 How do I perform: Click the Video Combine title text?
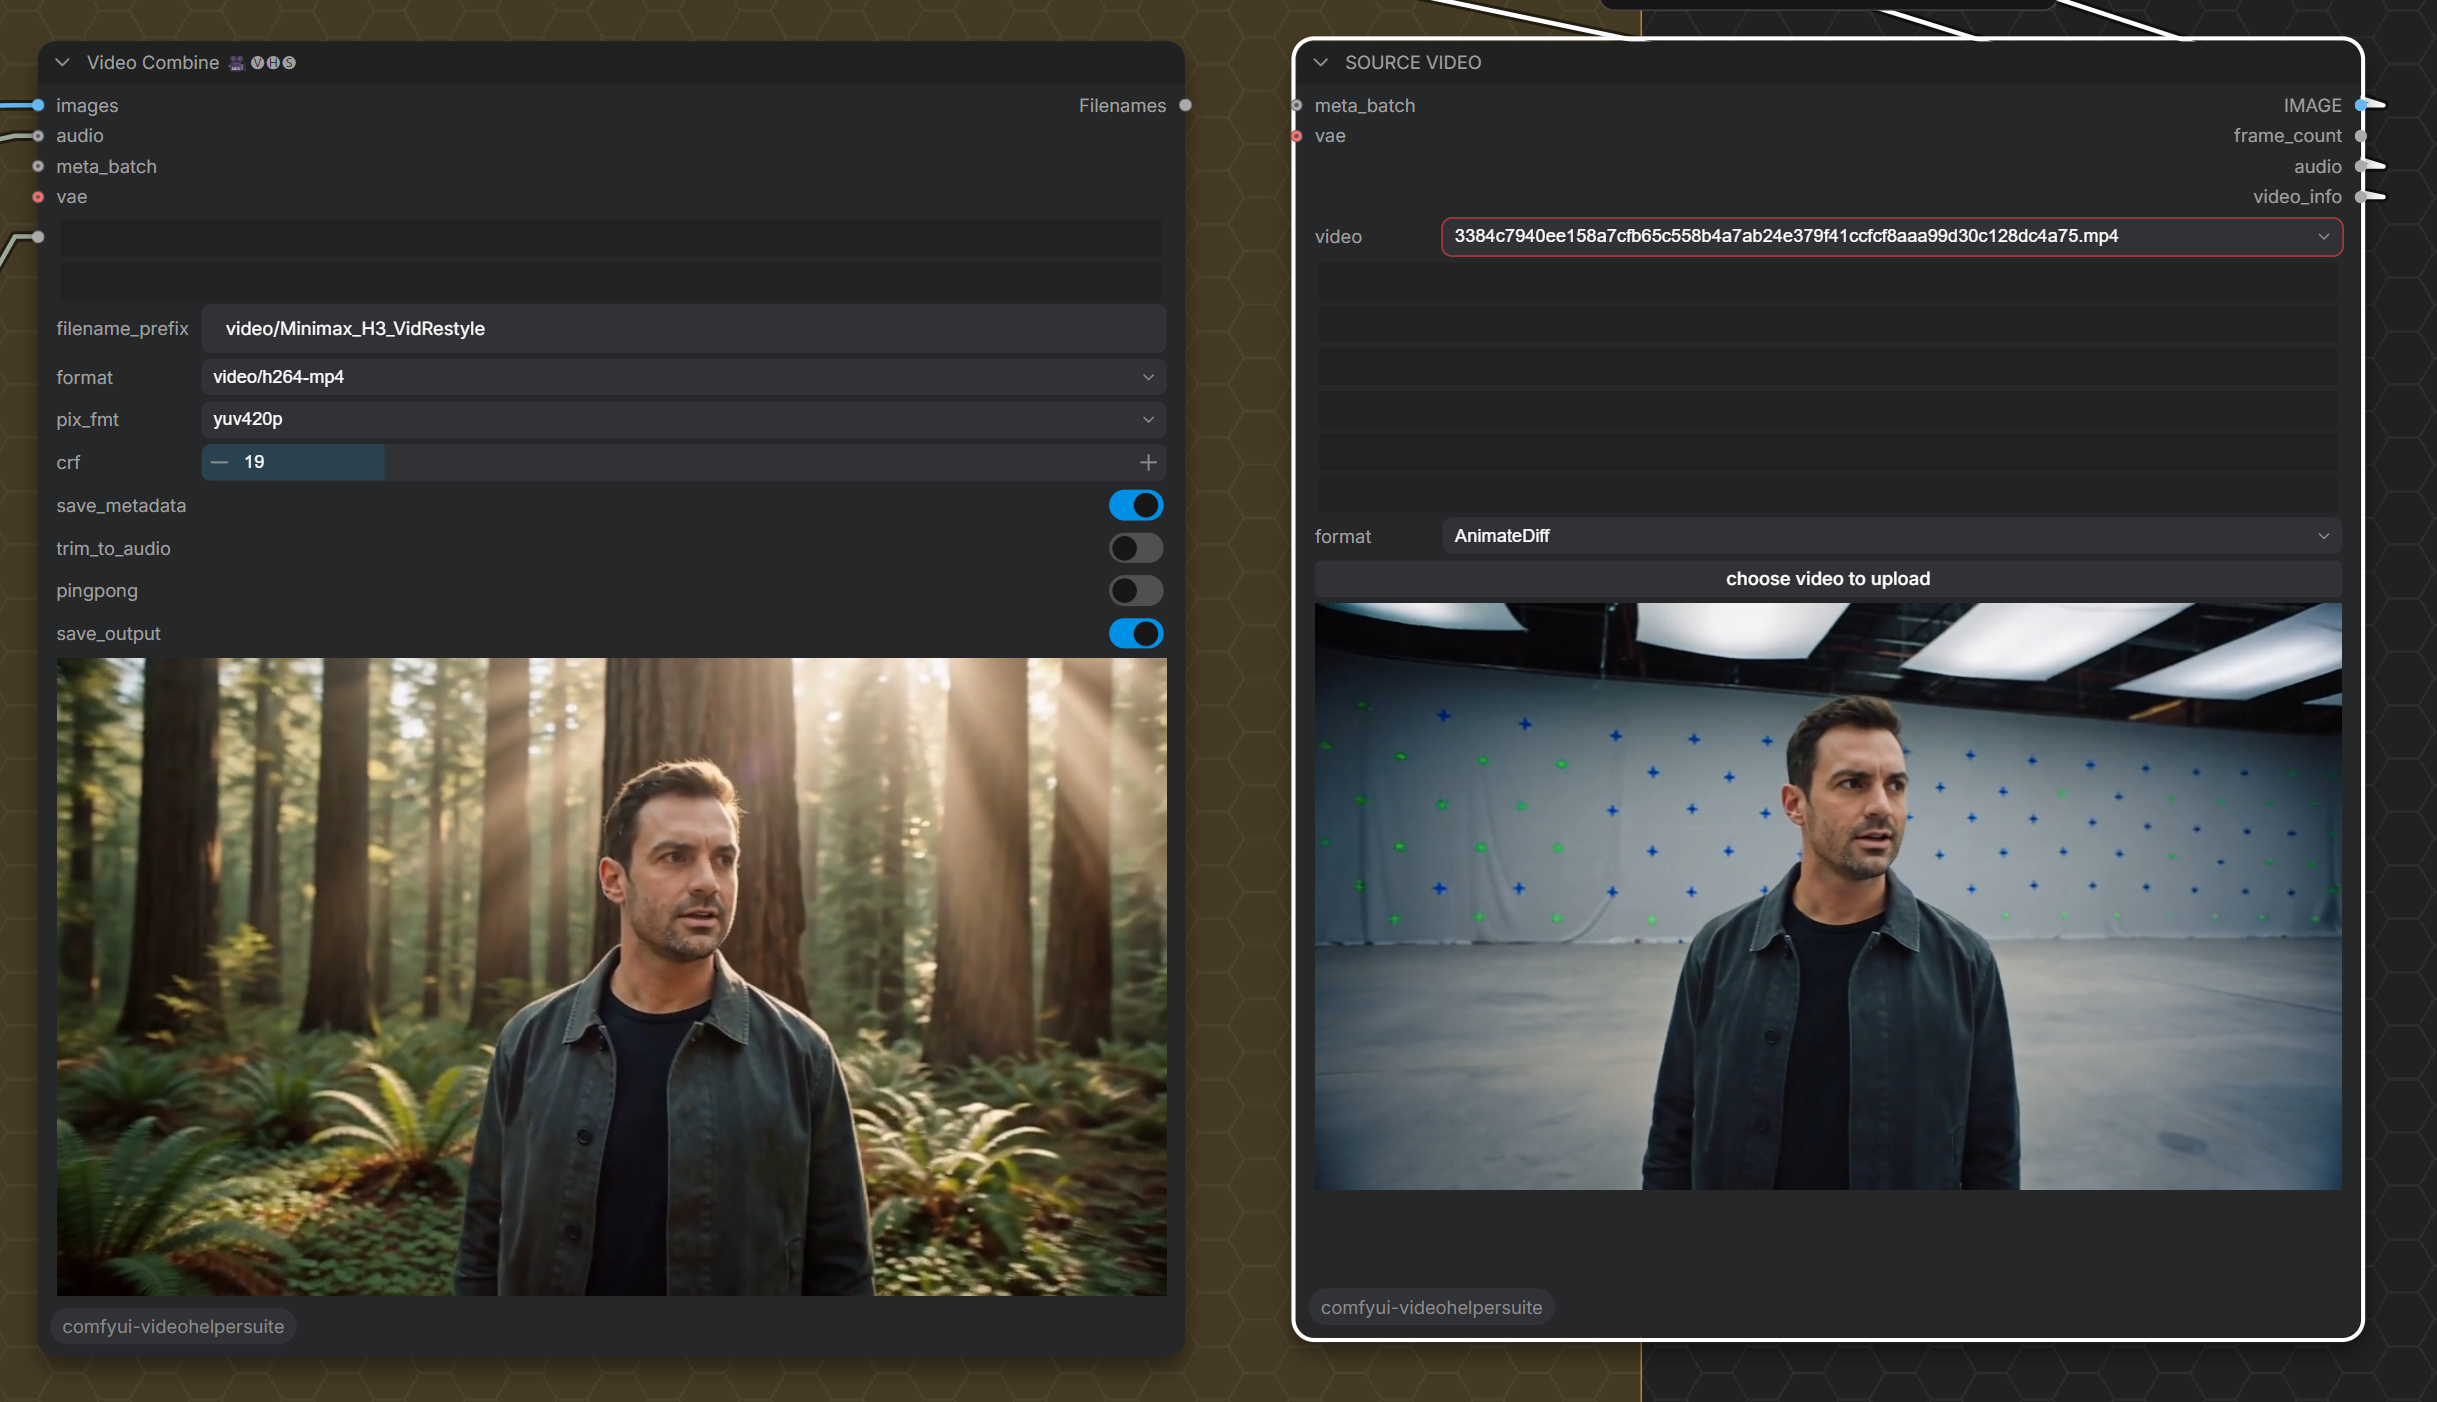pyautogui.click(x=153, y=62)
